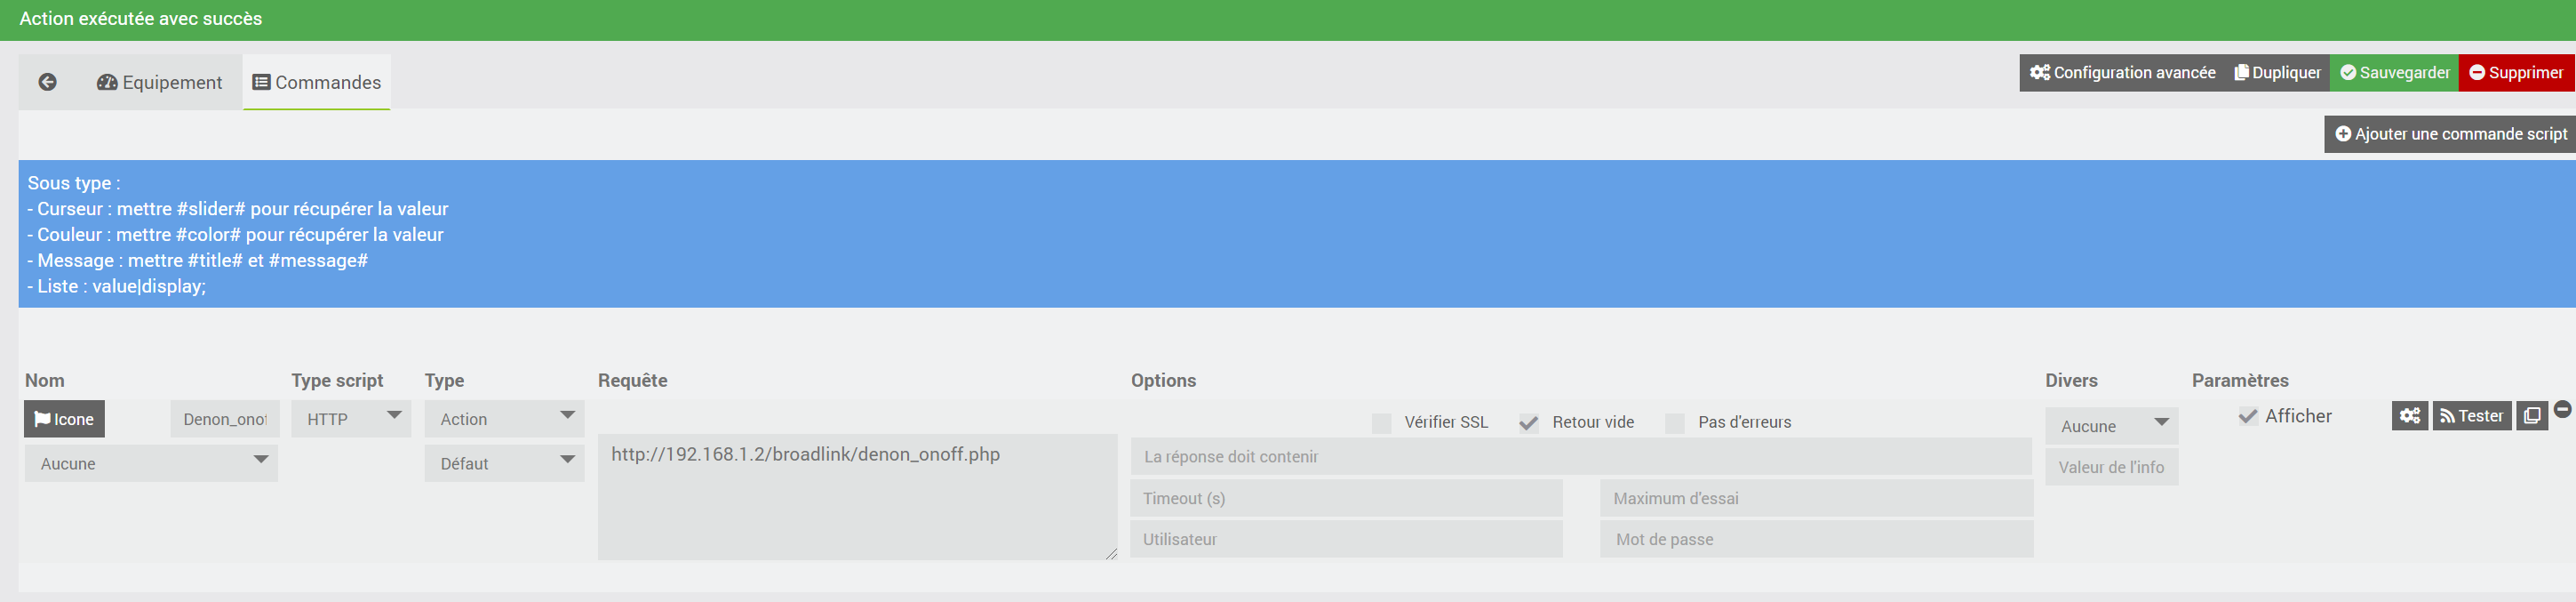Open the HTTP script type dropdown
The height and width of the screenshot is (602, 2576).
(351, 419)
